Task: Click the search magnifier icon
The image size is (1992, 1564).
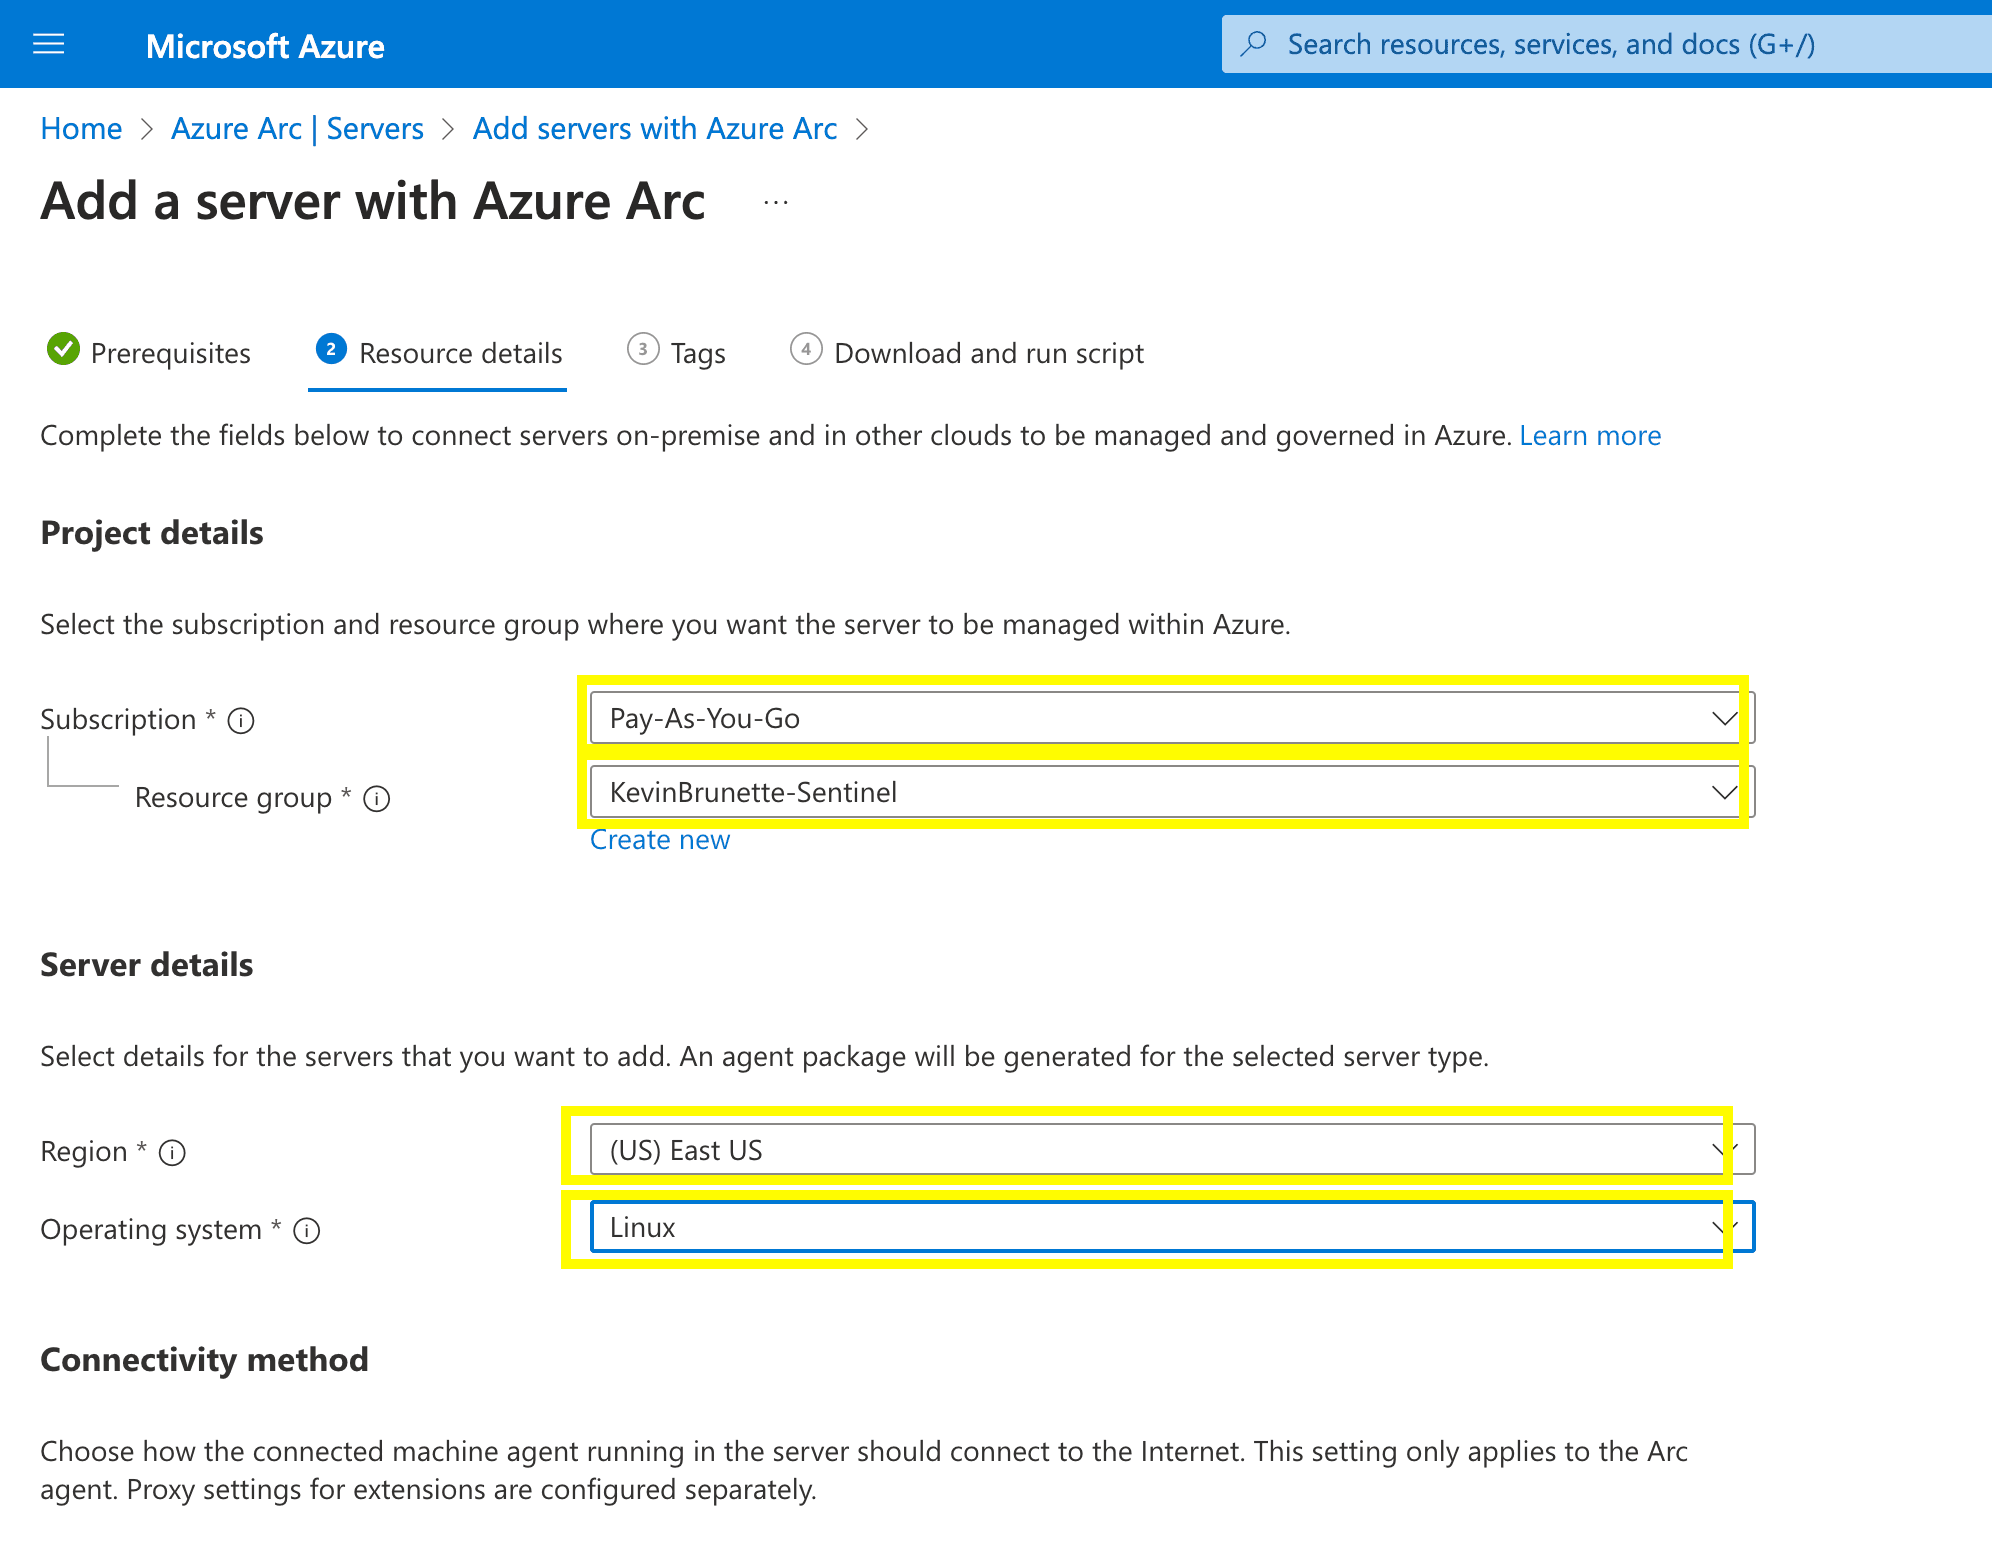Action: click(1254, 44)
